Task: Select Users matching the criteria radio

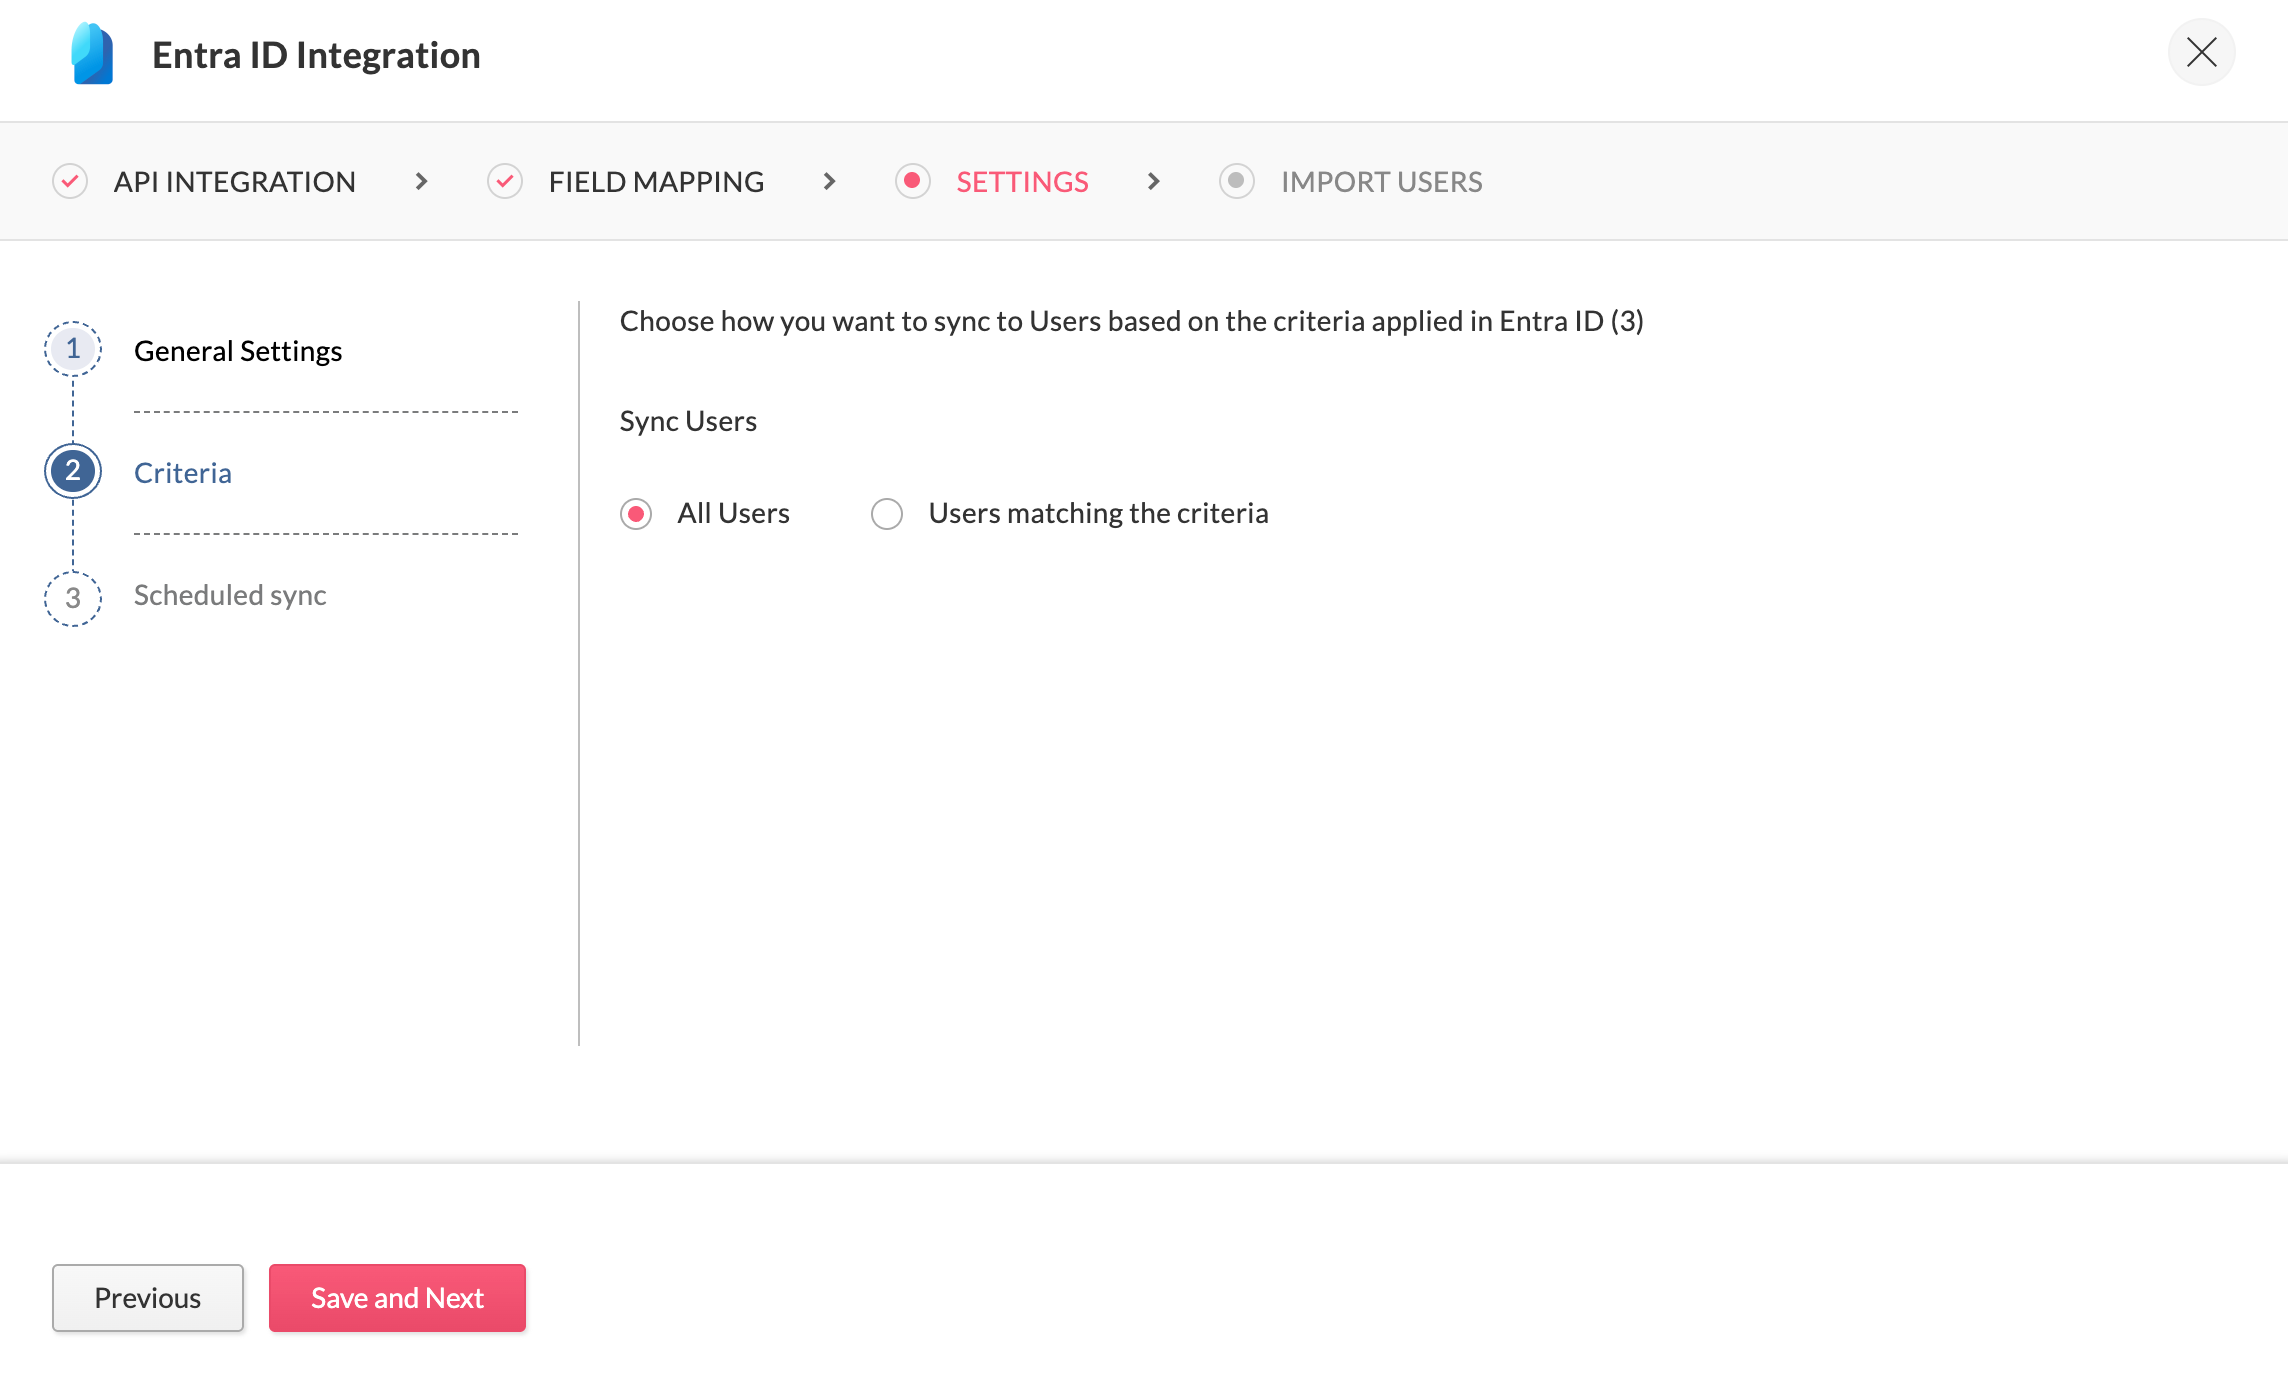Action: pyautogui.click(x=887, y=514)
